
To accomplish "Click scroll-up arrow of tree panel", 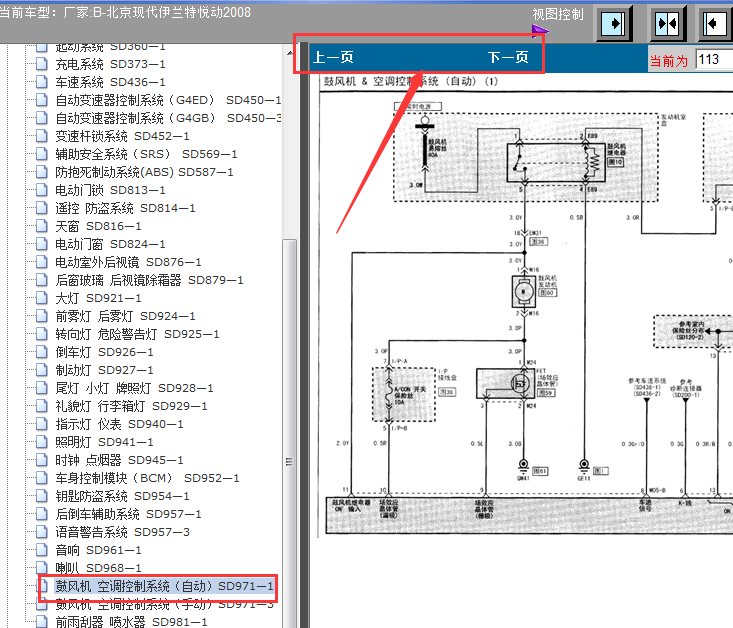I will (289, 53).
